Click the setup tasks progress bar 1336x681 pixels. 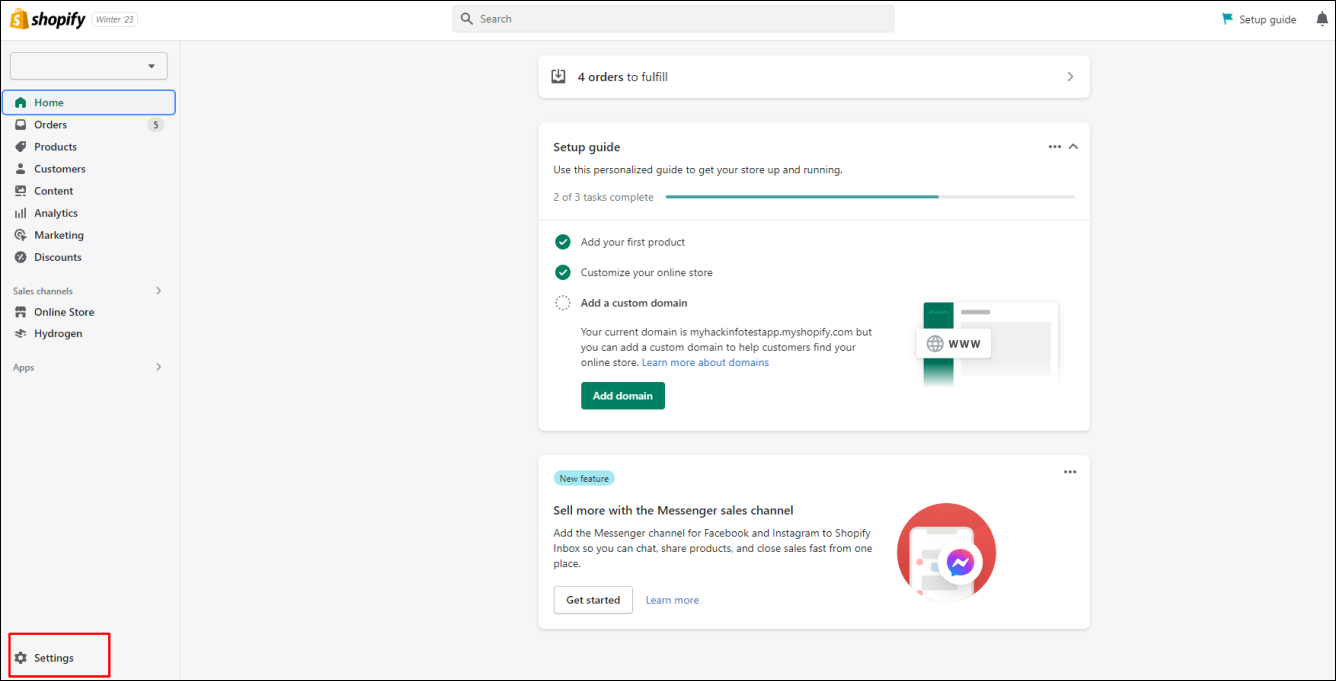(x=870, y=197)
